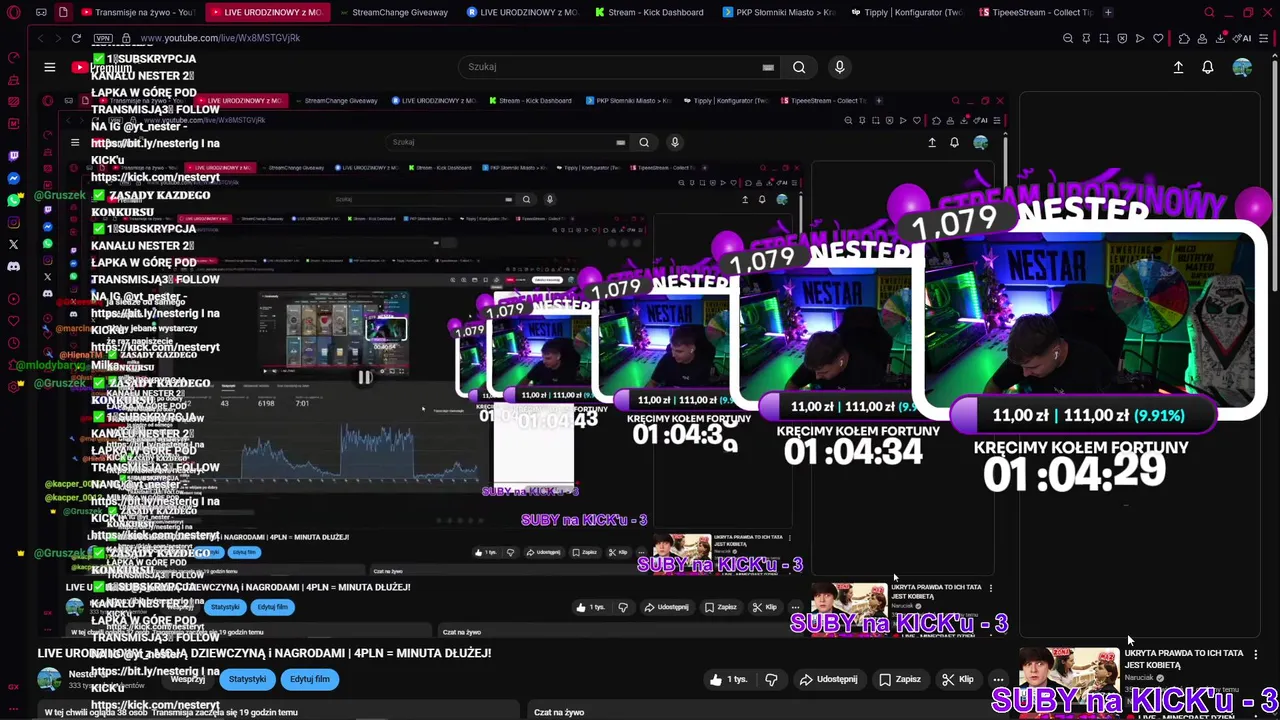Click the bottom-most 'Wesprzyj' button
1280x720 pixels.
point(187,679)
